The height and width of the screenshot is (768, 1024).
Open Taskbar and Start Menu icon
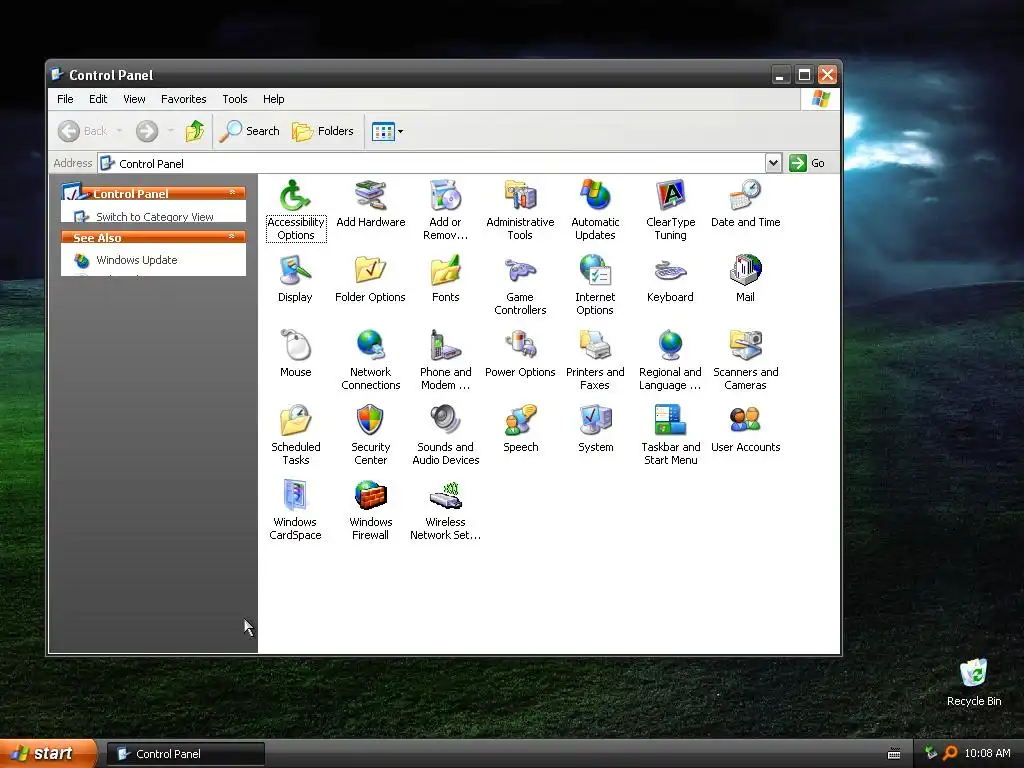tap(670, 421)
